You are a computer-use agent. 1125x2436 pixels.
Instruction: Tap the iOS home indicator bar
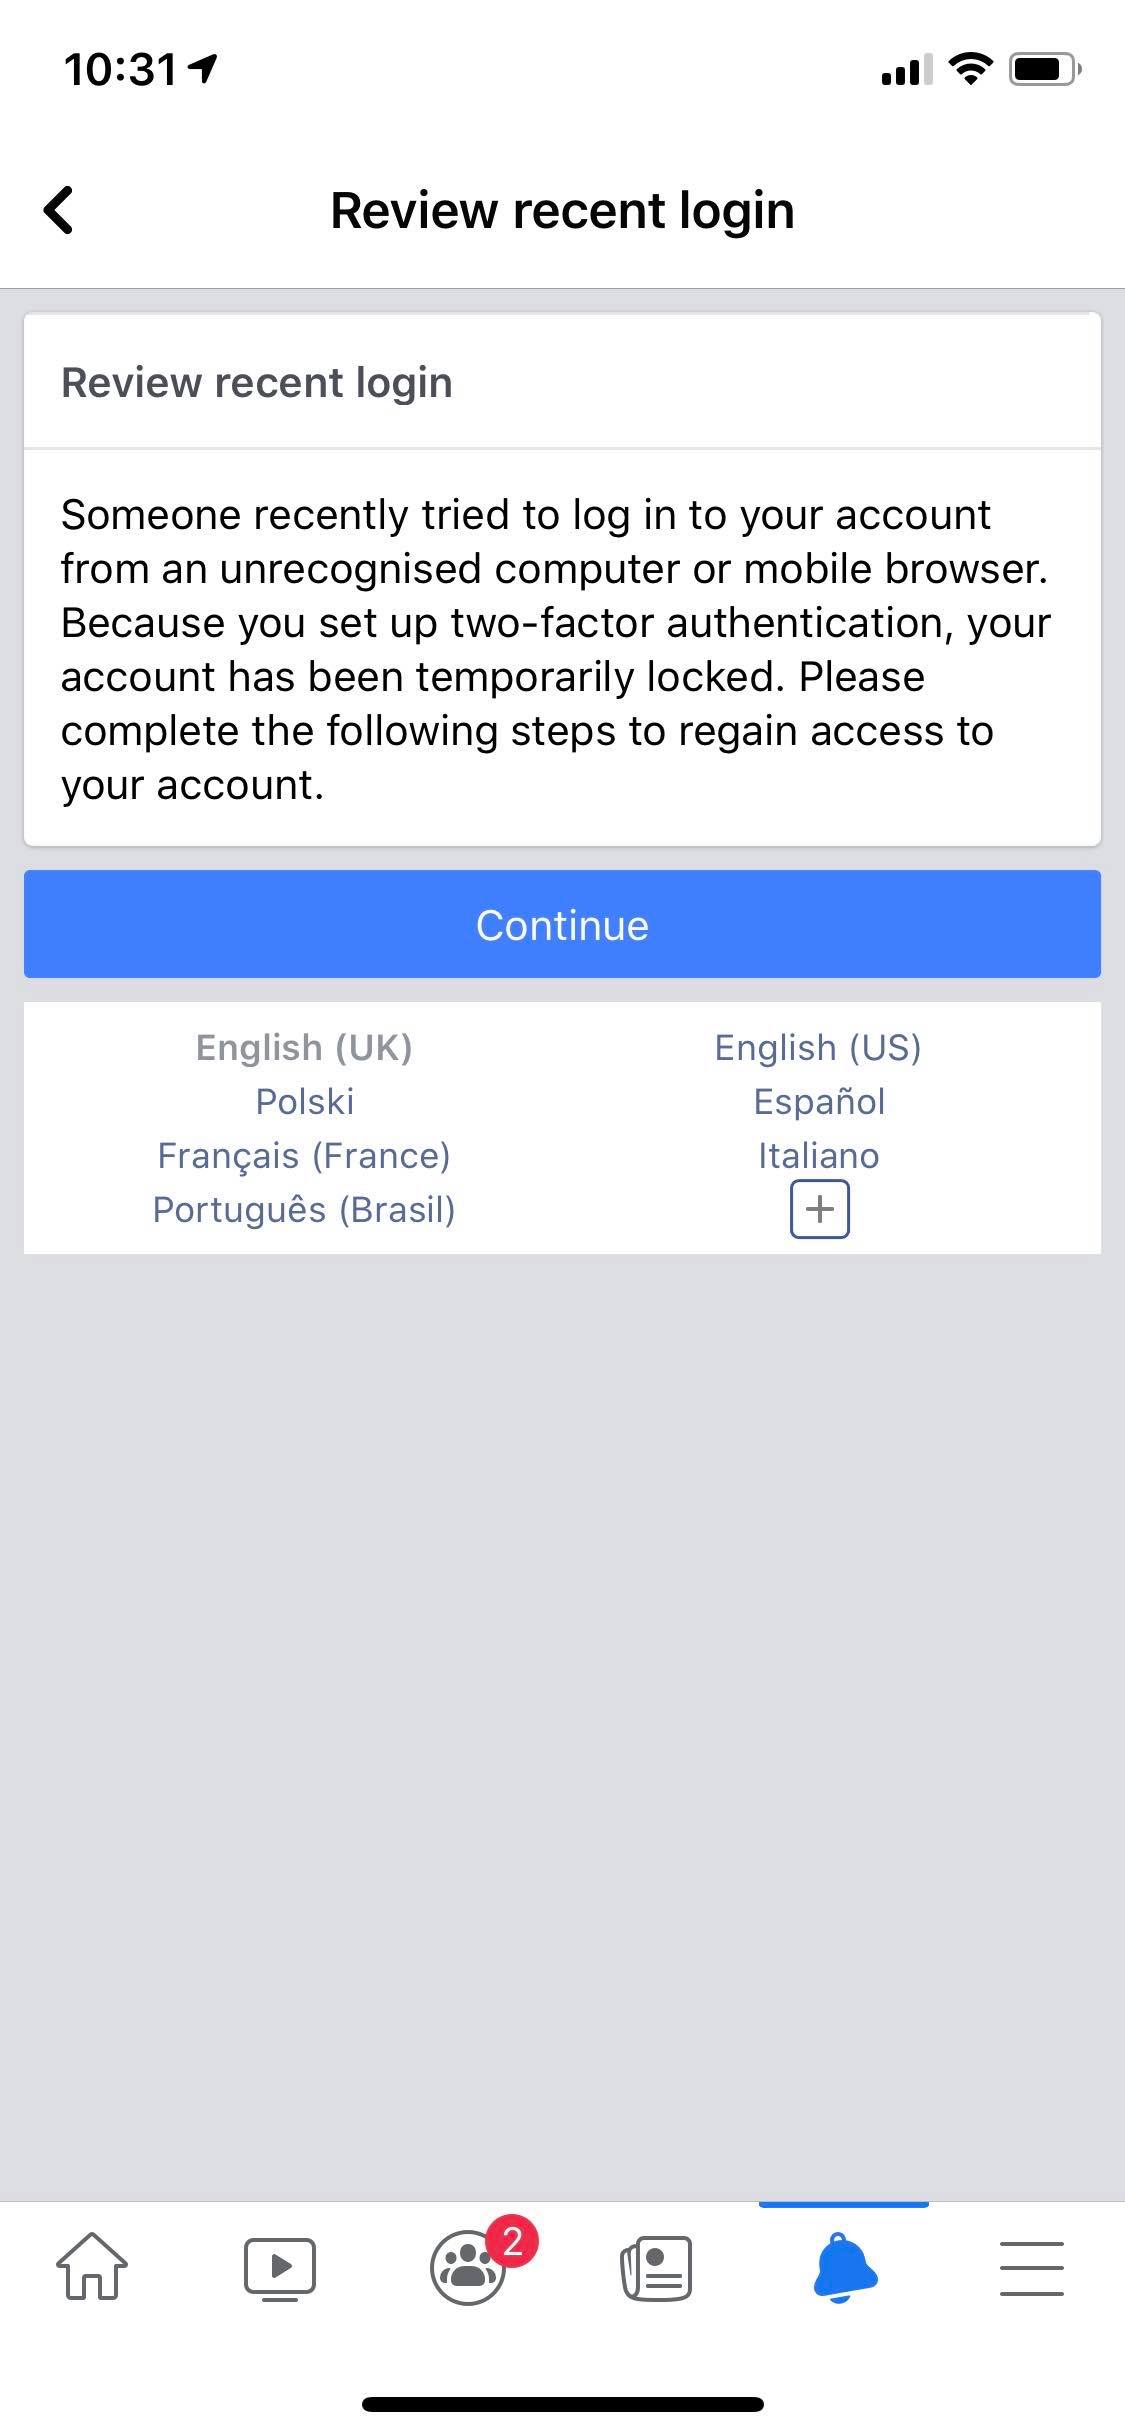pyautogui.click(x=562, y=2403)
